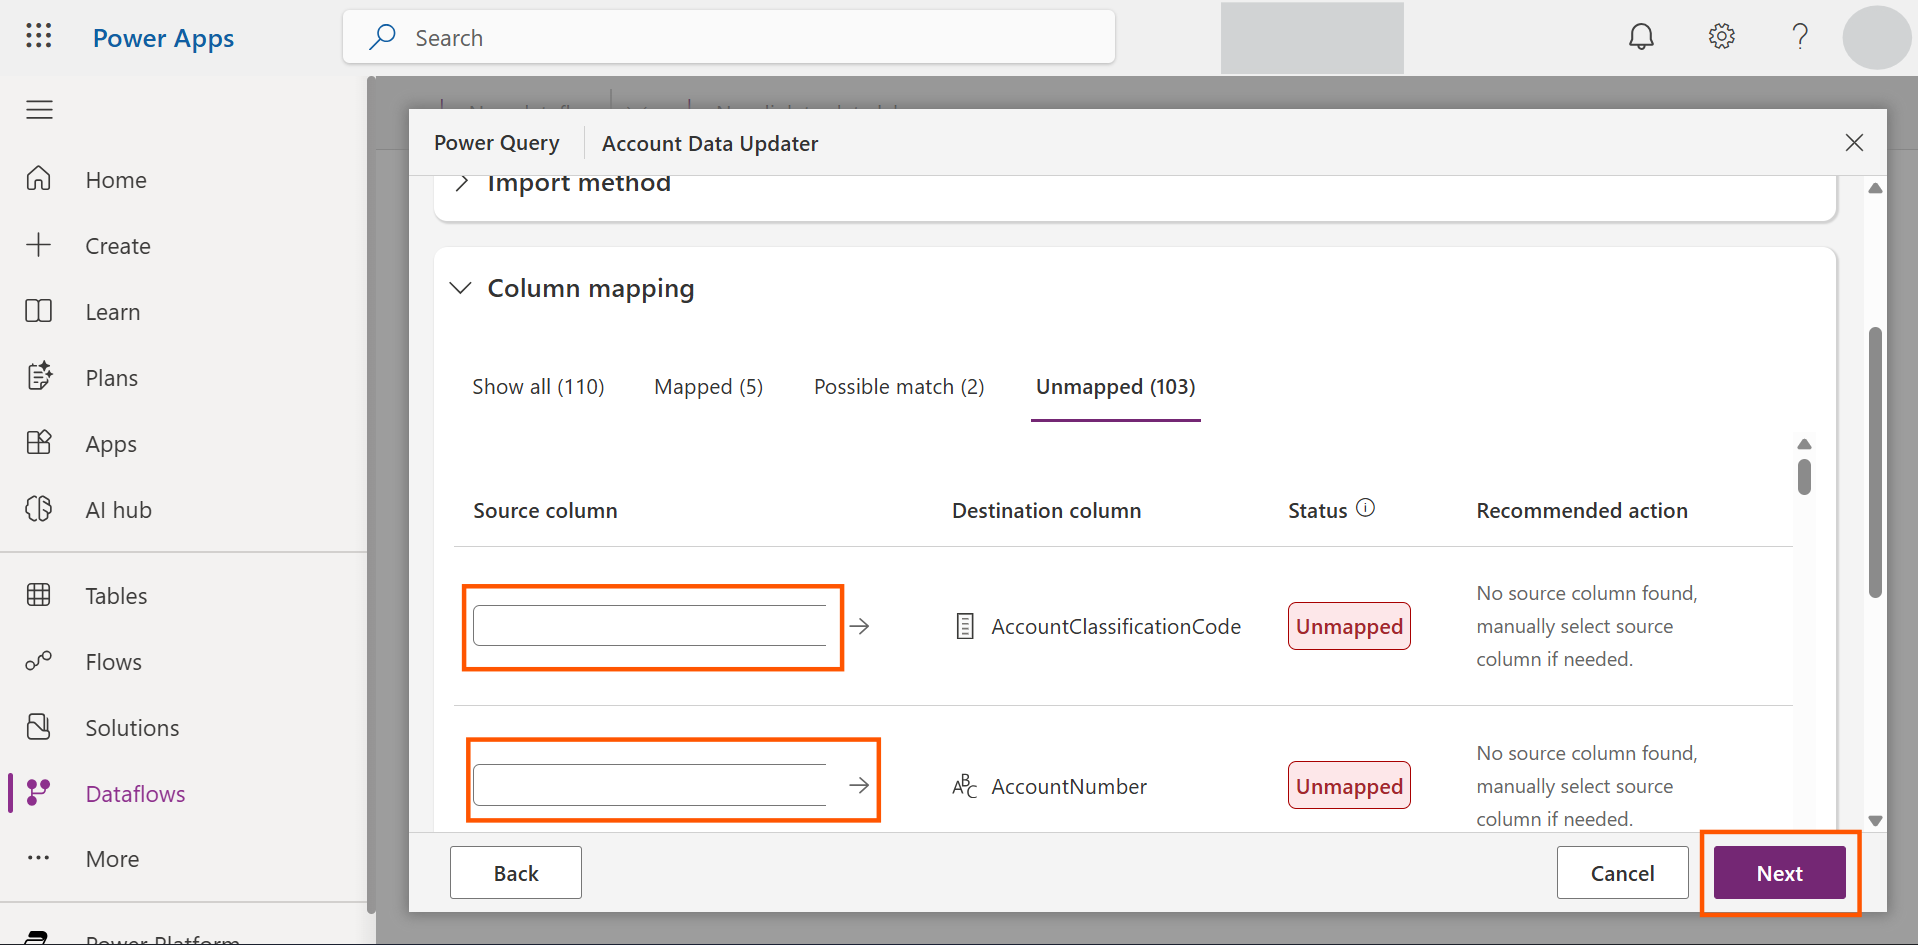Click the Cancel button
Image resolution: width=1918 pixels, height=945 pixels.
click(1622, 873)
